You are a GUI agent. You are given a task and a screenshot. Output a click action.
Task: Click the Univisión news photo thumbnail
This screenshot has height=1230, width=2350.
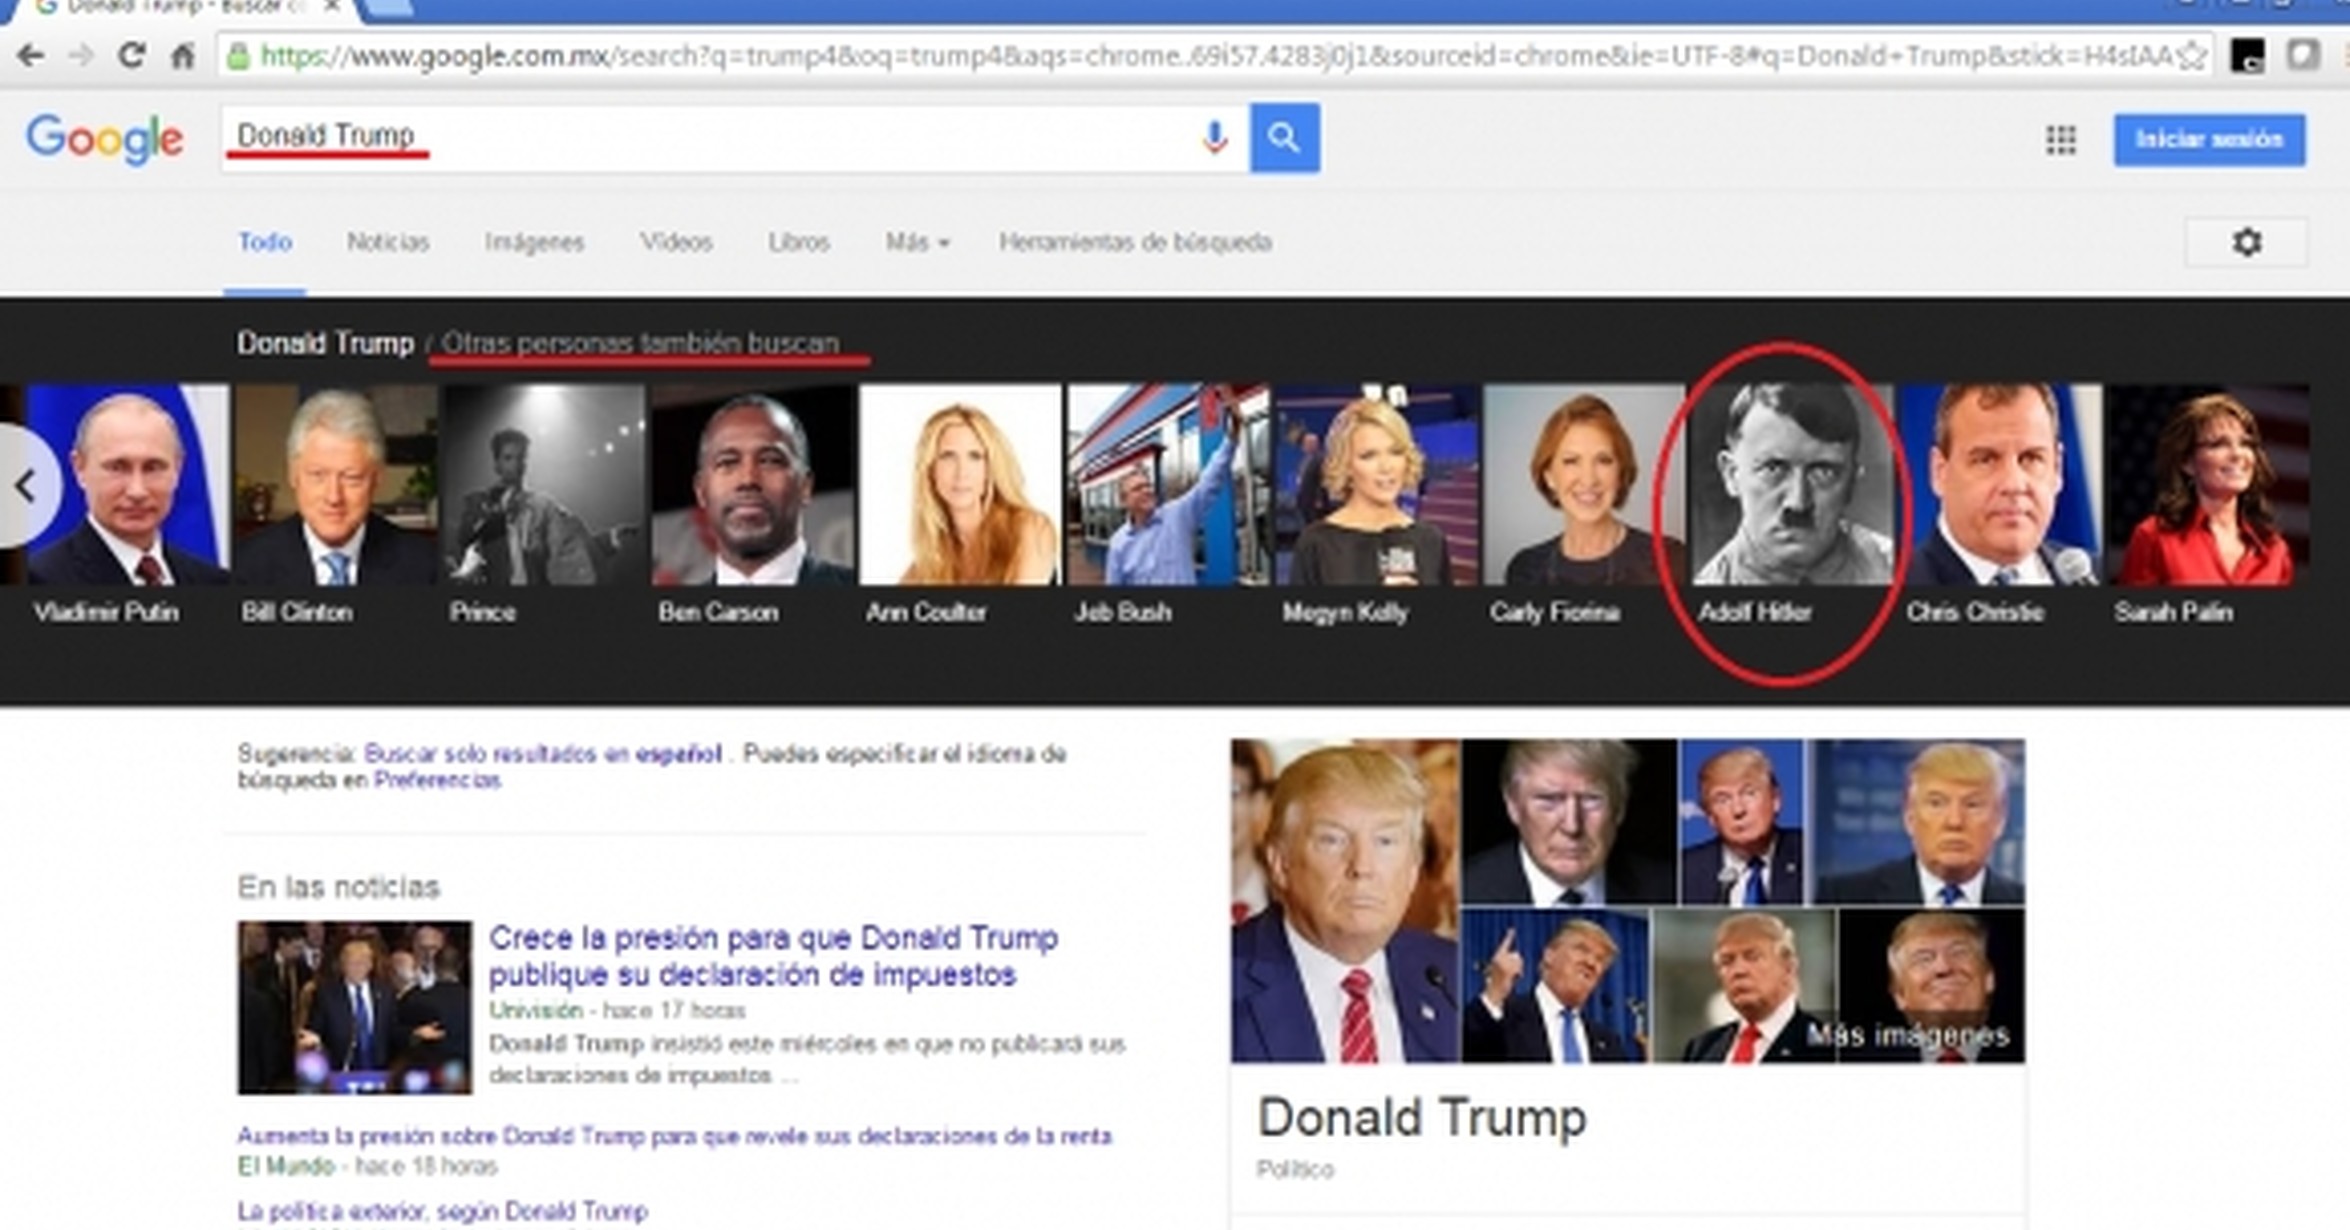[x=354, y=1008]
